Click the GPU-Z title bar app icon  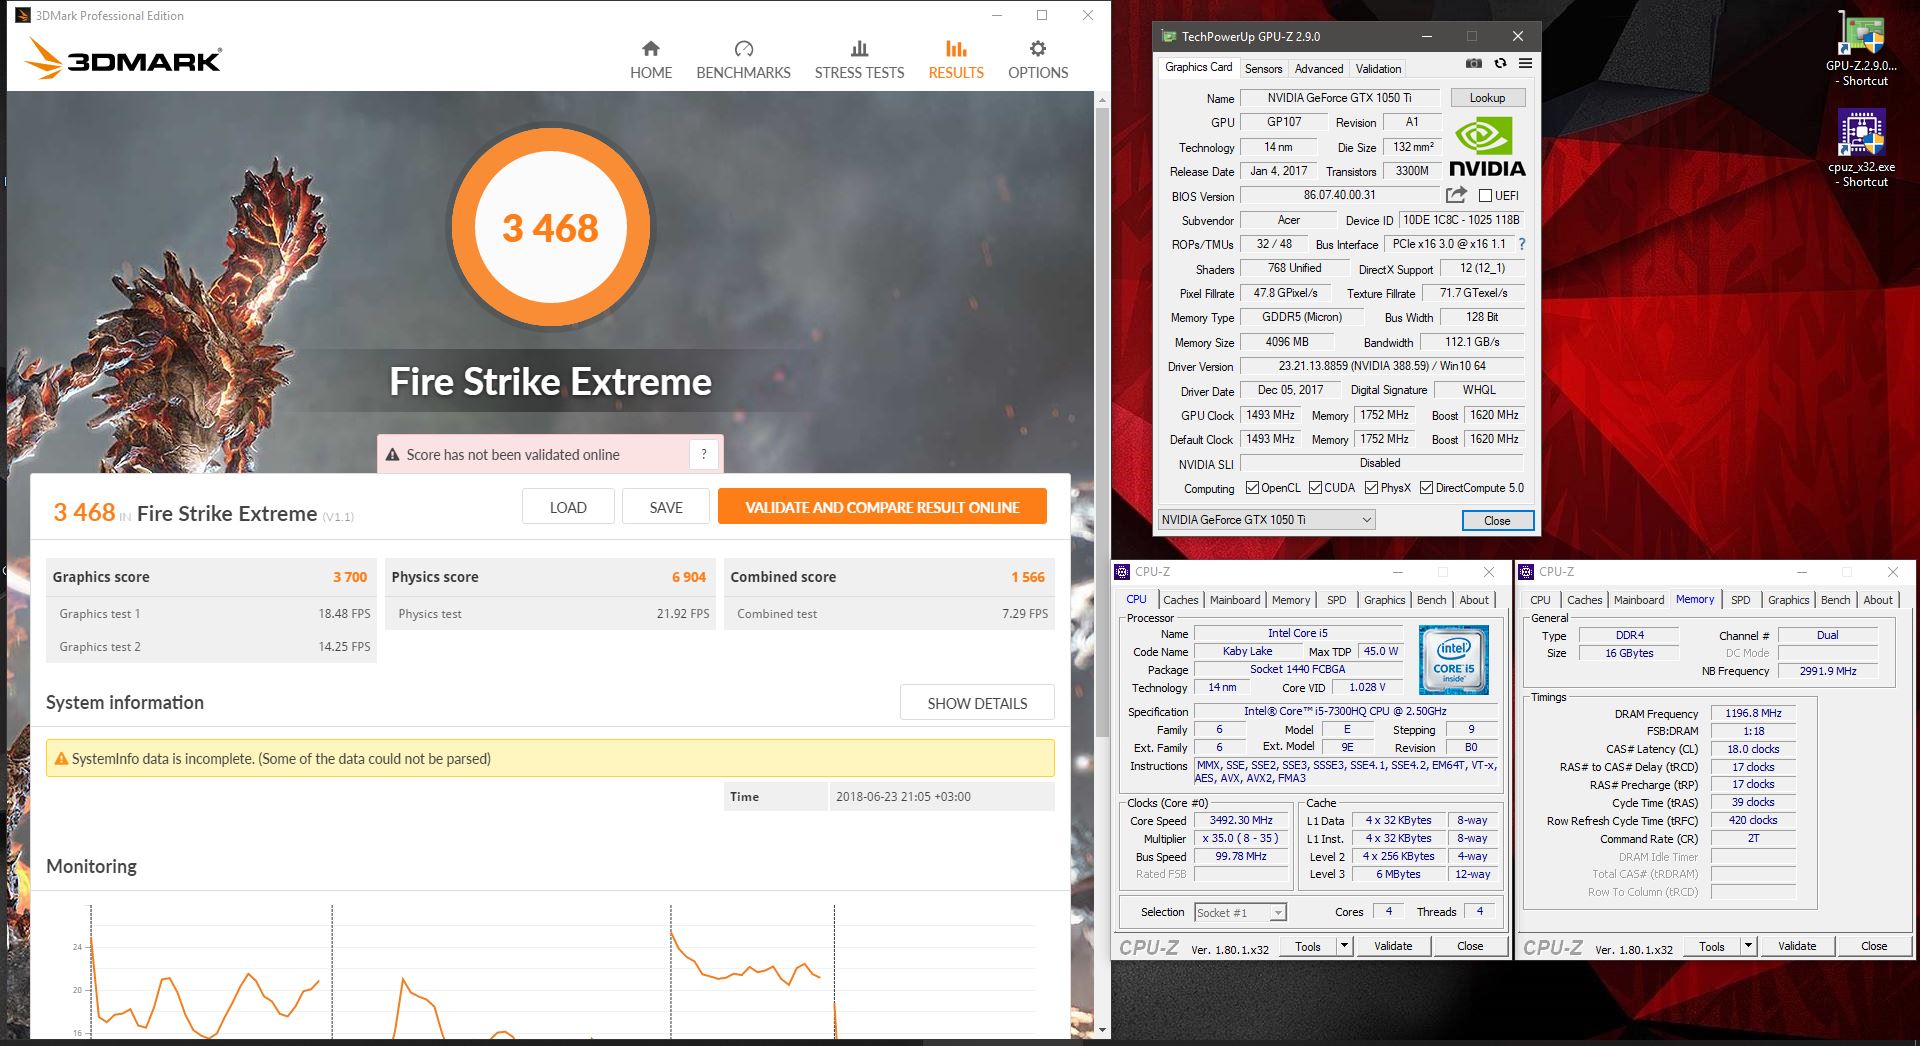click(x=1167, y=36)
